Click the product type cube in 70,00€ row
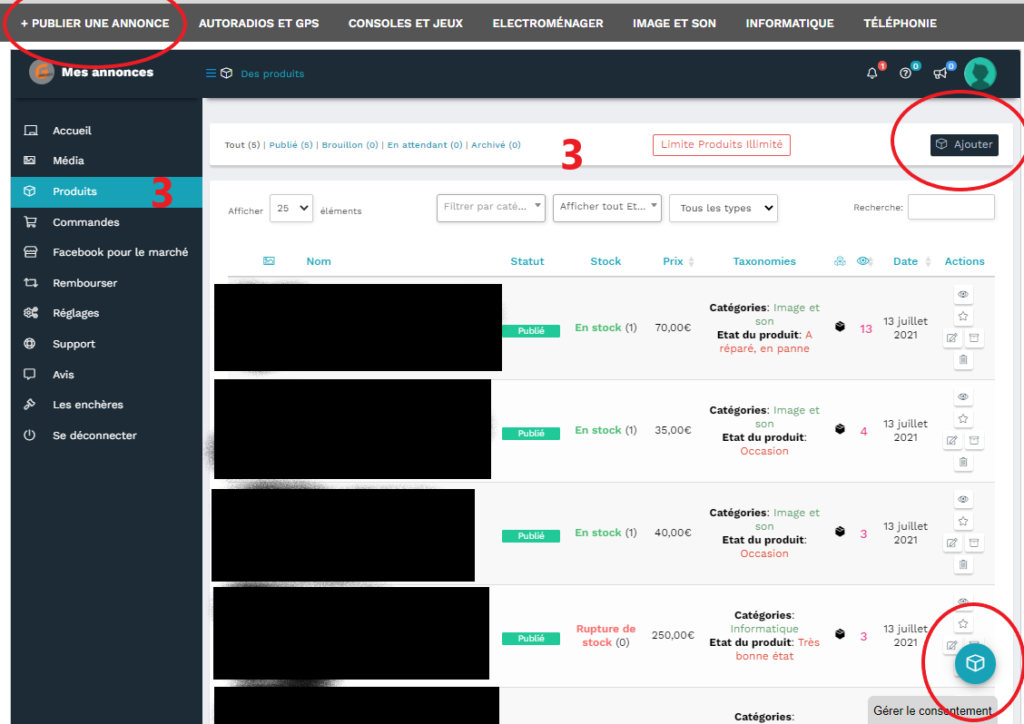 point(840,326)
